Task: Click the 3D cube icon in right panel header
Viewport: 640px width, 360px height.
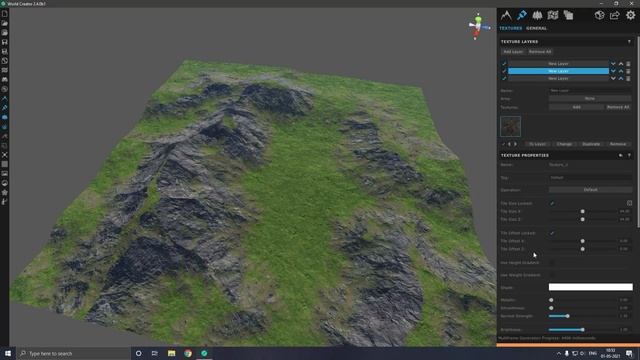Action: (x=599, y=16)
